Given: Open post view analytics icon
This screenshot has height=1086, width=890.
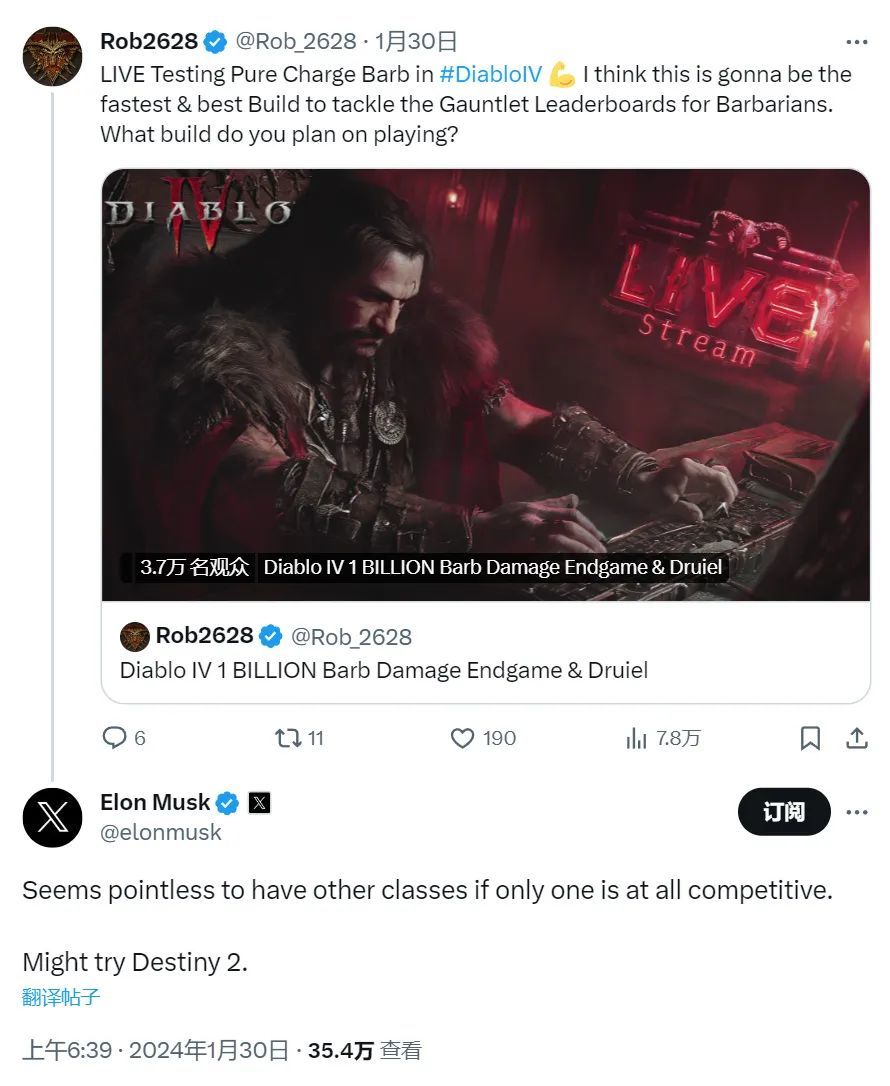Looking at the screenshot, I should pos(636,738).
